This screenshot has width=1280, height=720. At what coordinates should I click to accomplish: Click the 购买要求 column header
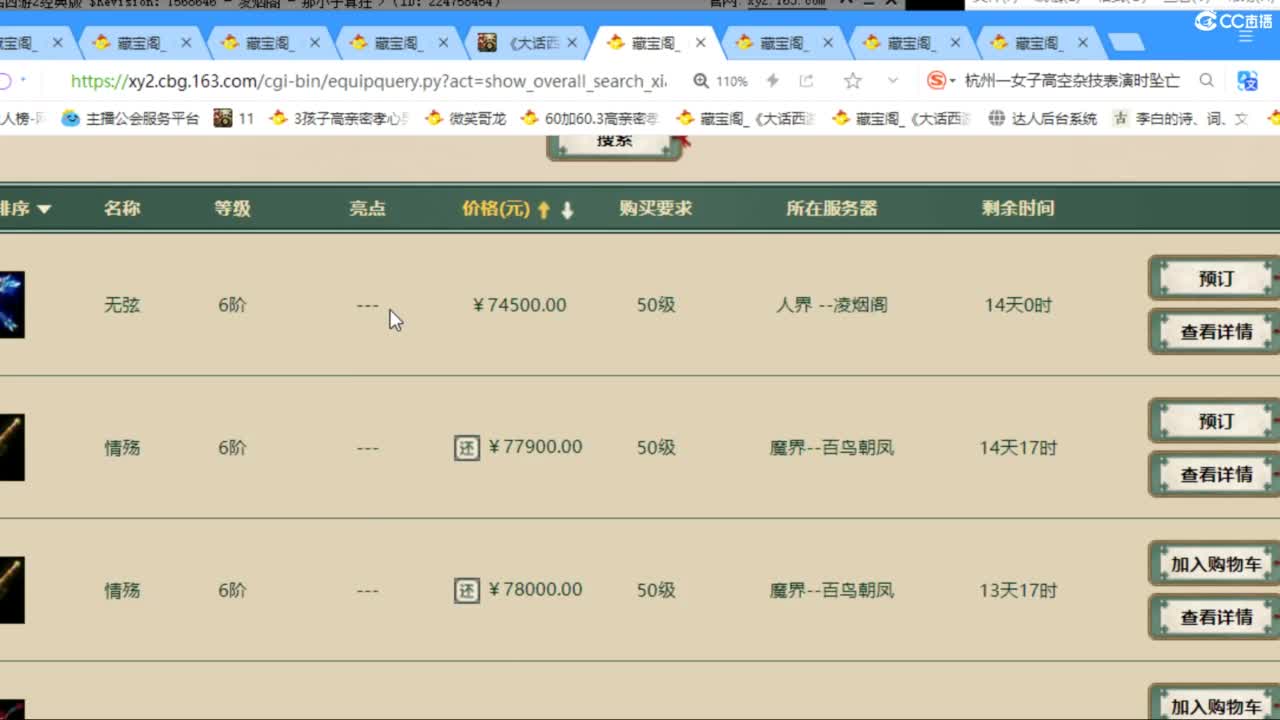click(655, 208)
